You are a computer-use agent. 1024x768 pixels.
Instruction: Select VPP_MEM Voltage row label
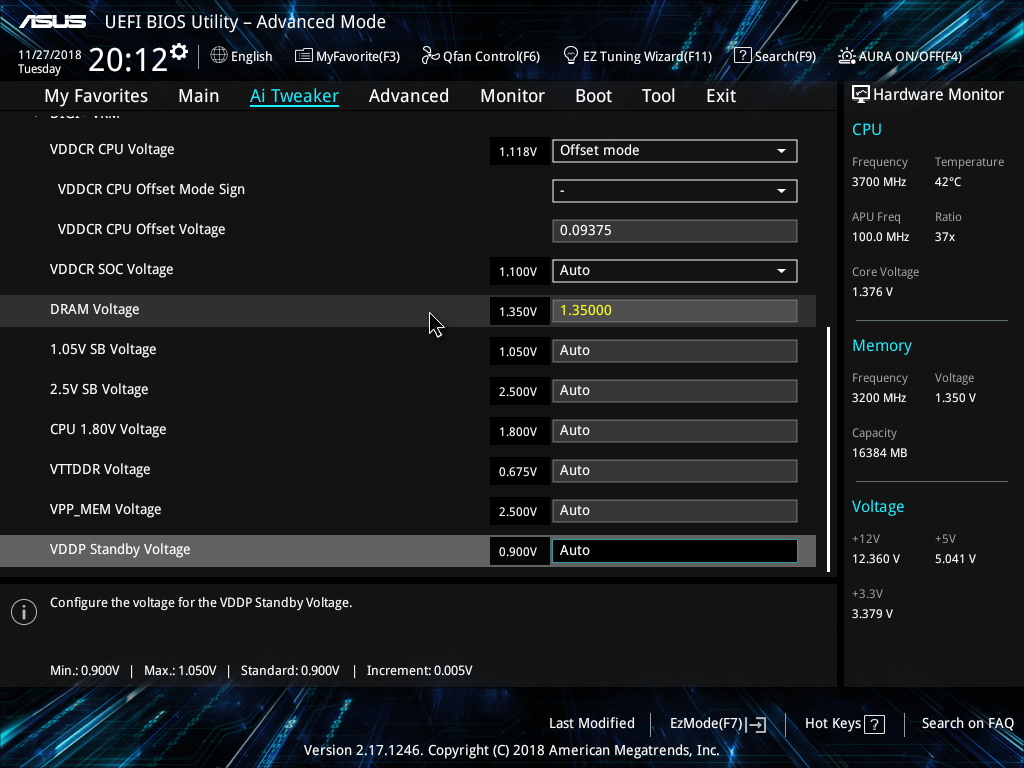coord(106,510)
